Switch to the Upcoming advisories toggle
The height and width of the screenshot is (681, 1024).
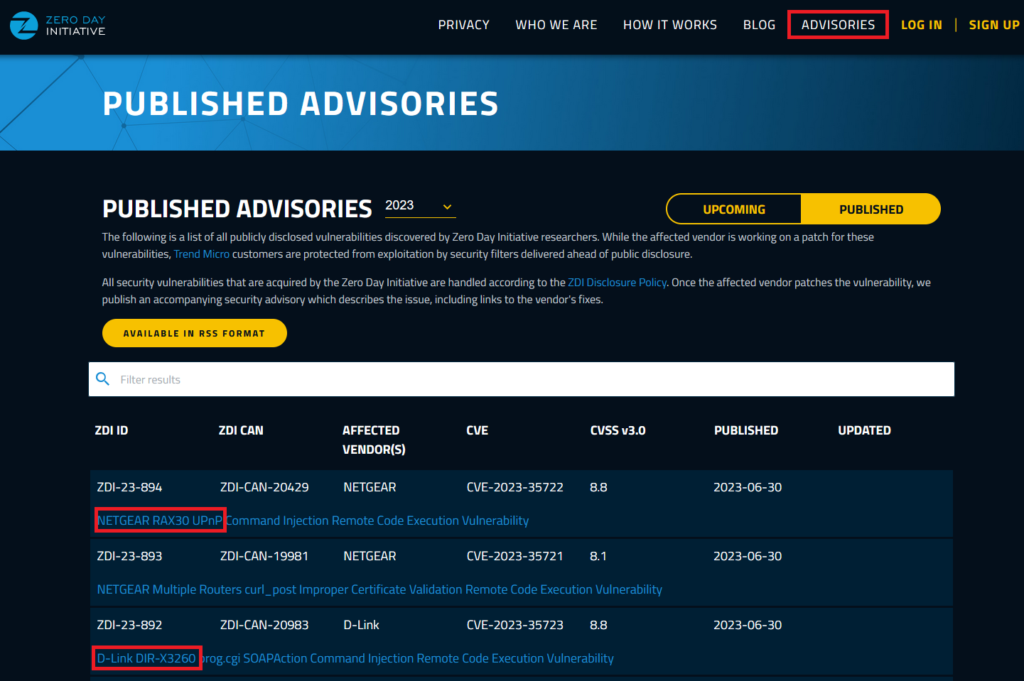(734, 209)
